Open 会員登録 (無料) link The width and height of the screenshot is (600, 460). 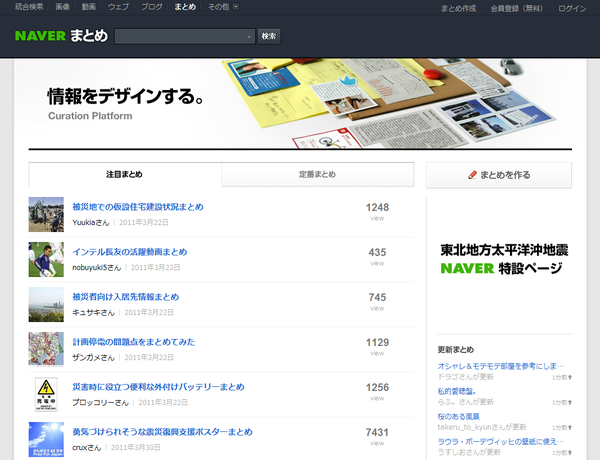(x=517, y=8)
